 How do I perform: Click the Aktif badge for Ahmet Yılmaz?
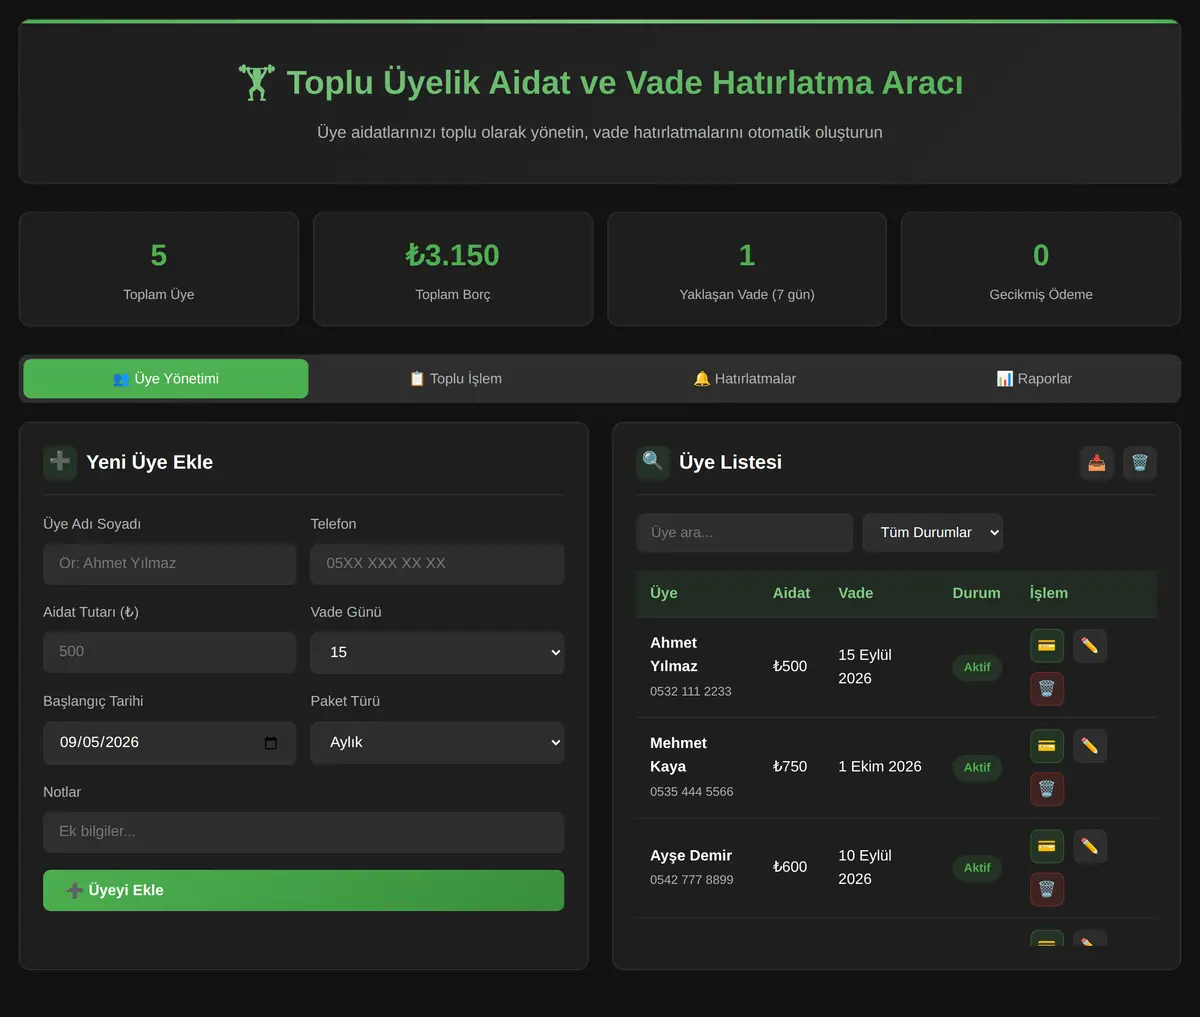tap(977, 667)
